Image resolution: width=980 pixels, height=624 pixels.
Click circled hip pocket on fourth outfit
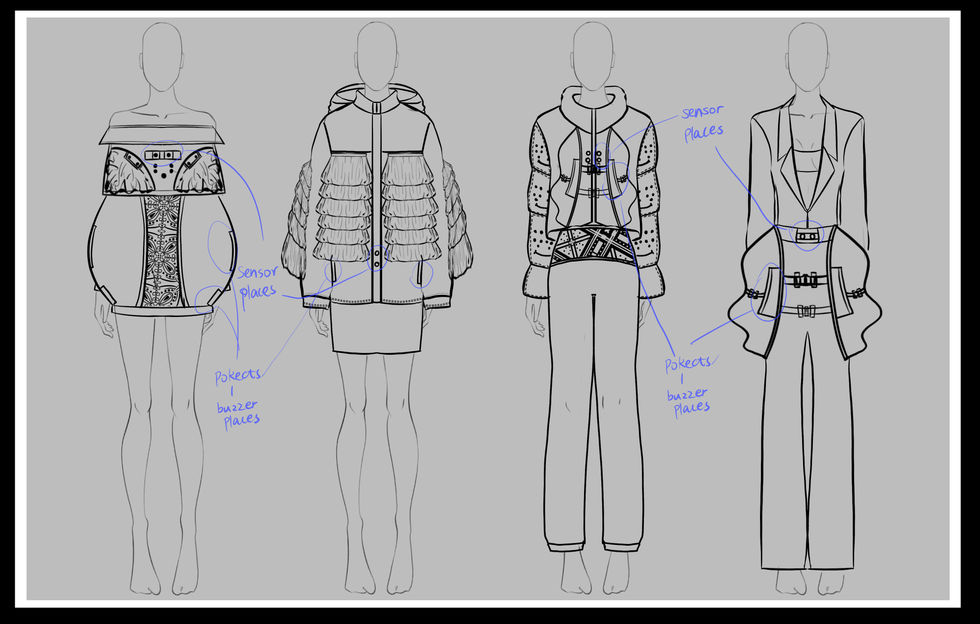click(x=768, y=292)
